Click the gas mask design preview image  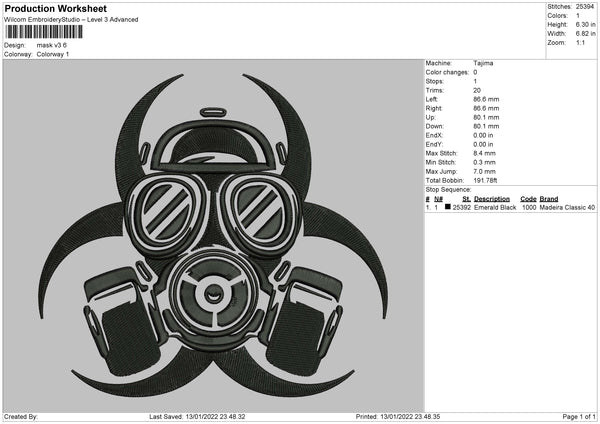[214, 236]
